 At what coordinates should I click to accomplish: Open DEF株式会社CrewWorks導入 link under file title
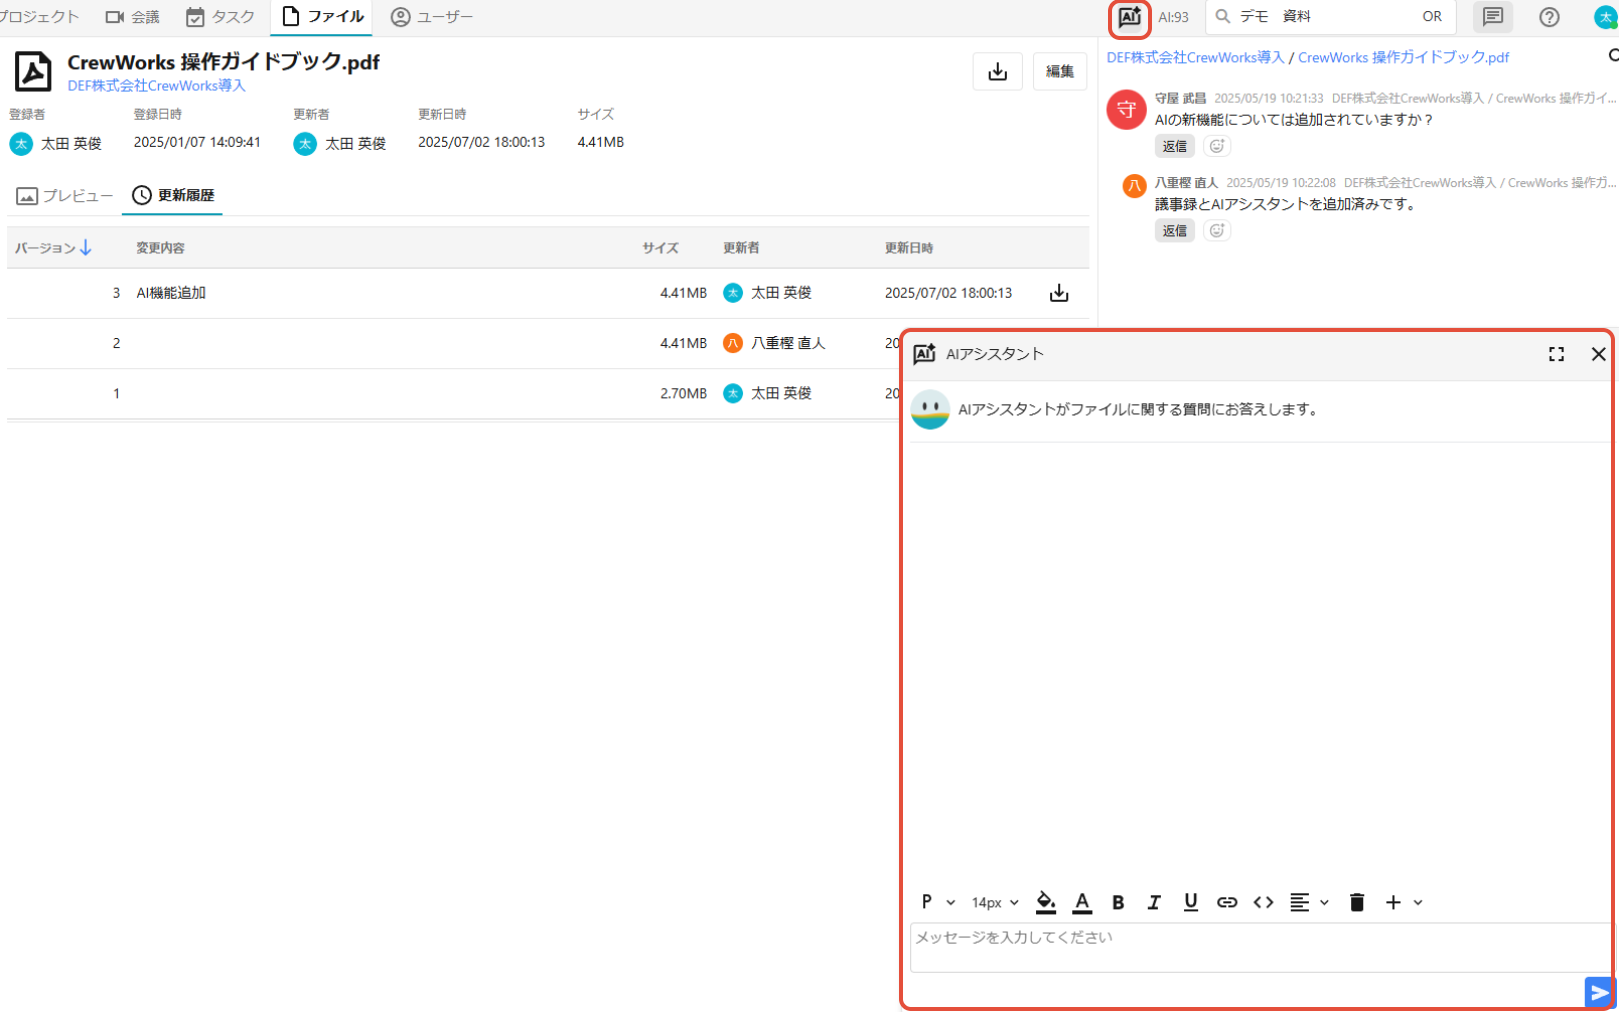(156, 86)
